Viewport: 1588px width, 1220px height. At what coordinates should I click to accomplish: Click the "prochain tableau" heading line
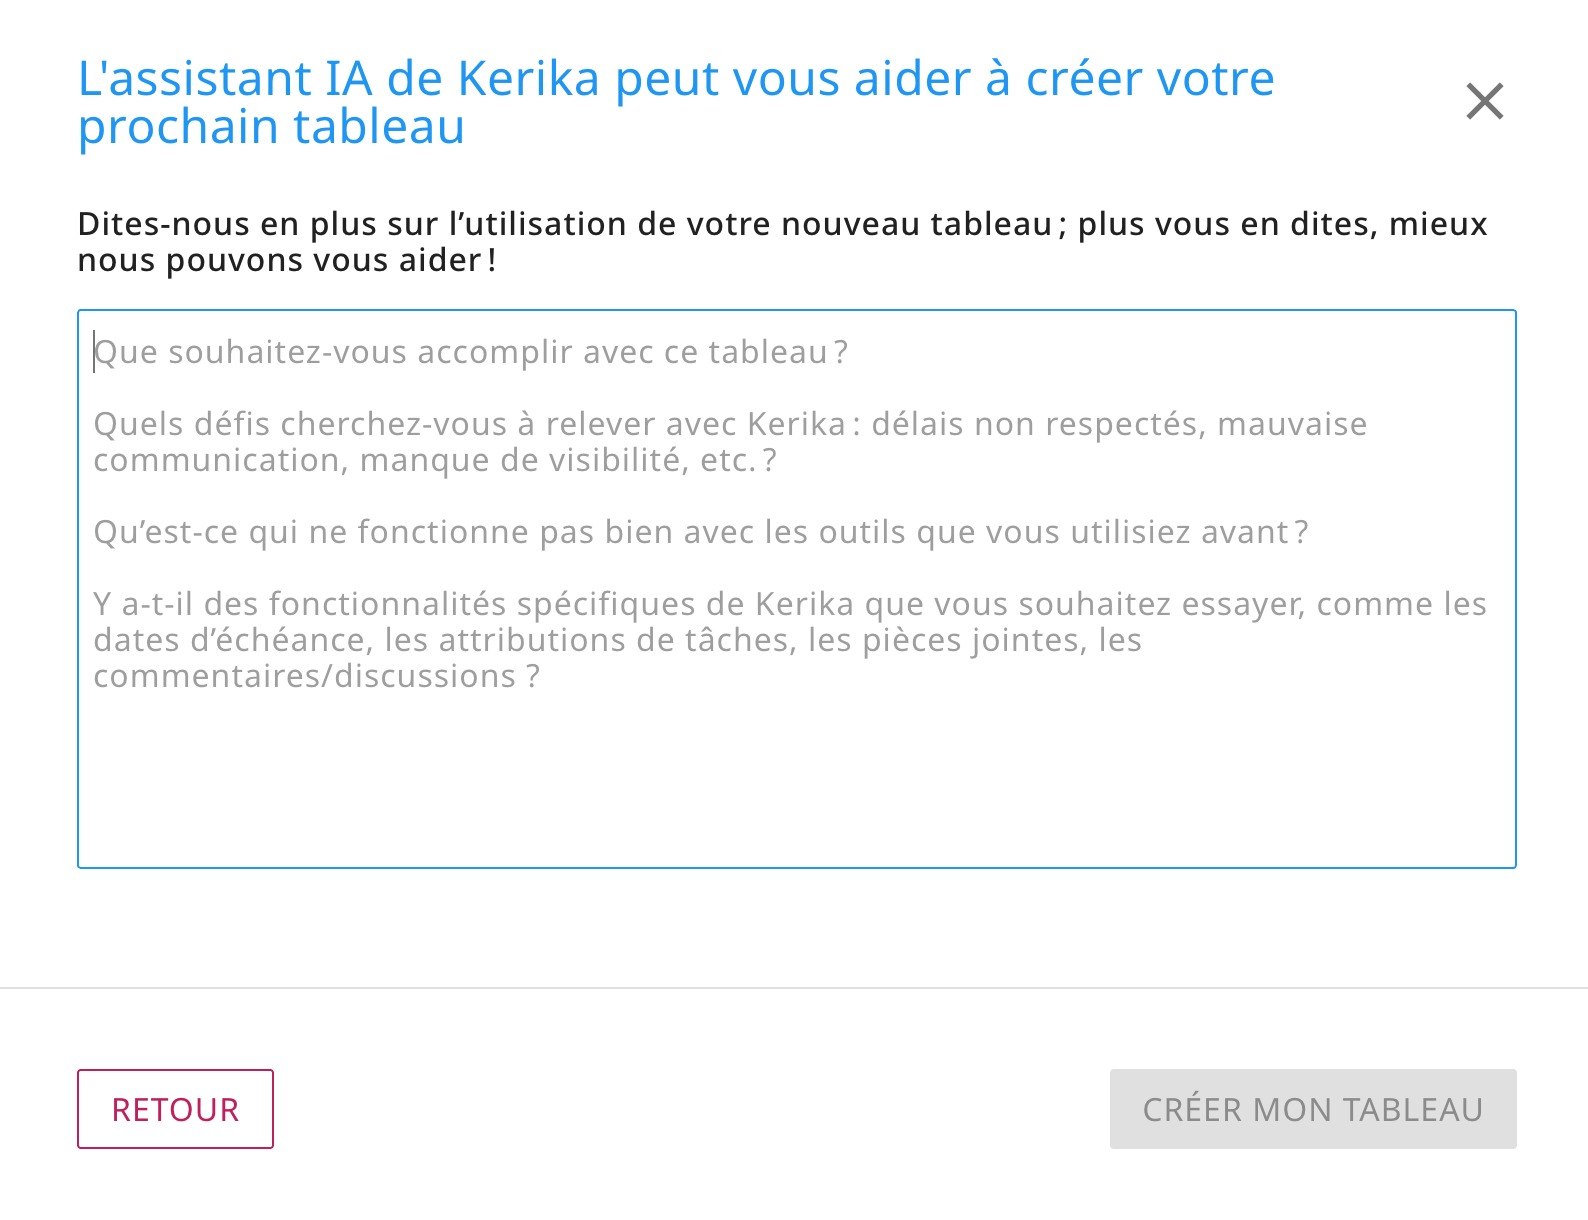point(271,127)
